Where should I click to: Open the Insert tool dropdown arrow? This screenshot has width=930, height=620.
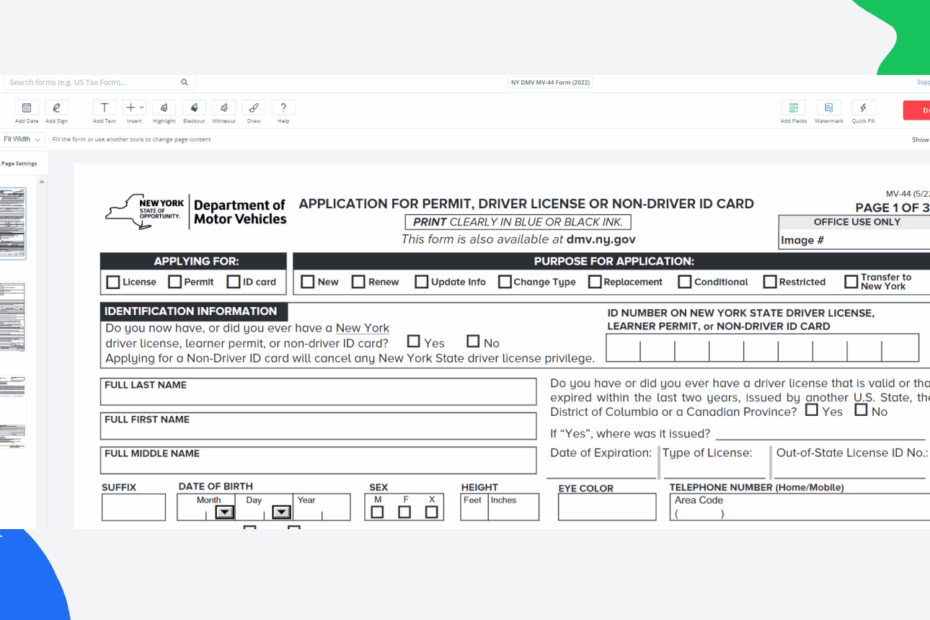pos(141,104)
